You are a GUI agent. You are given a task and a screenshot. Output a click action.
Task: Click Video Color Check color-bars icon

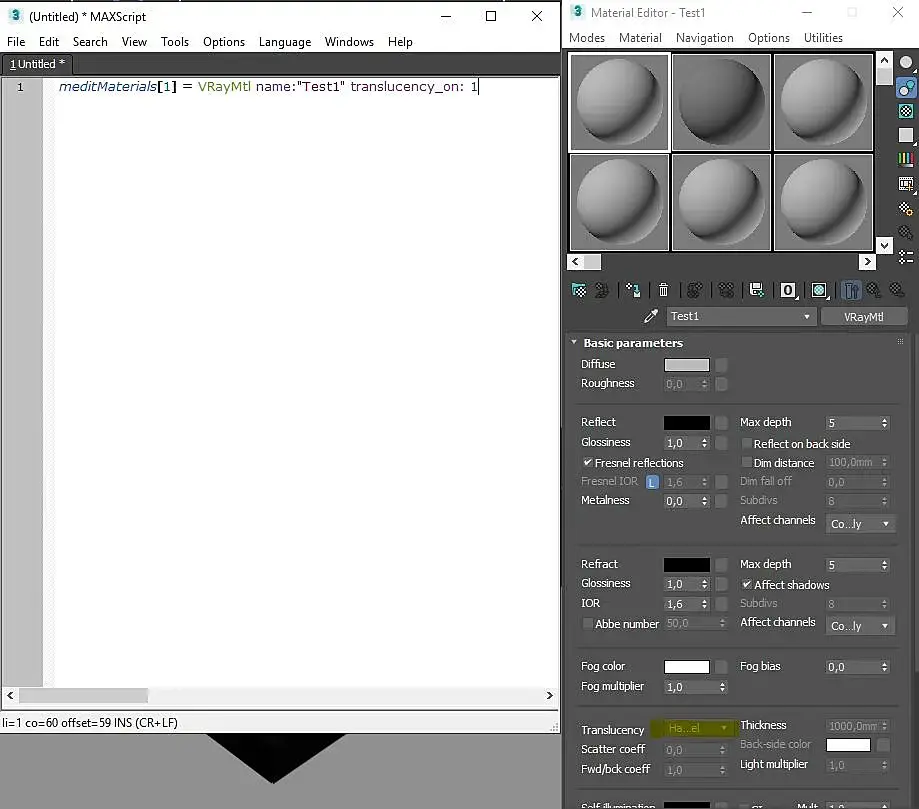[x=906, y=159]
